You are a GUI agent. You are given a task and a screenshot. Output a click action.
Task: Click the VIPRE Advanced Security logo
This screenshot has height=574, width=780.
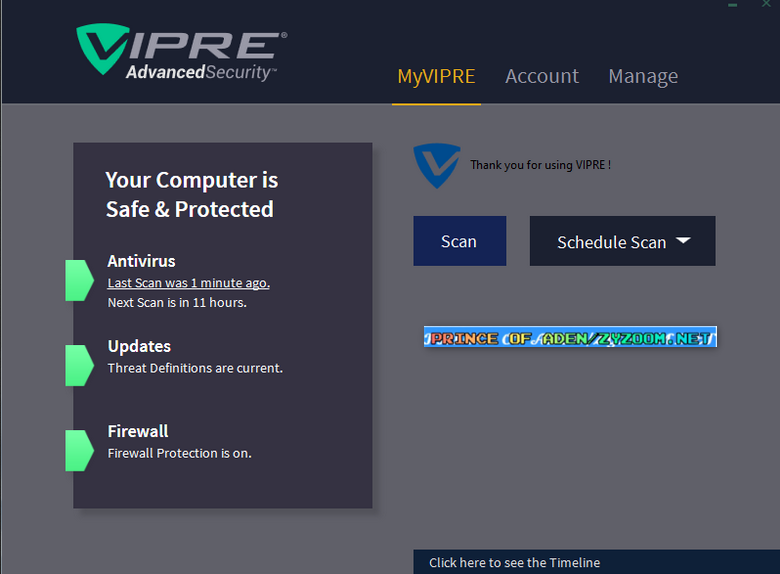pyautogui.click(x=182, y=52)
